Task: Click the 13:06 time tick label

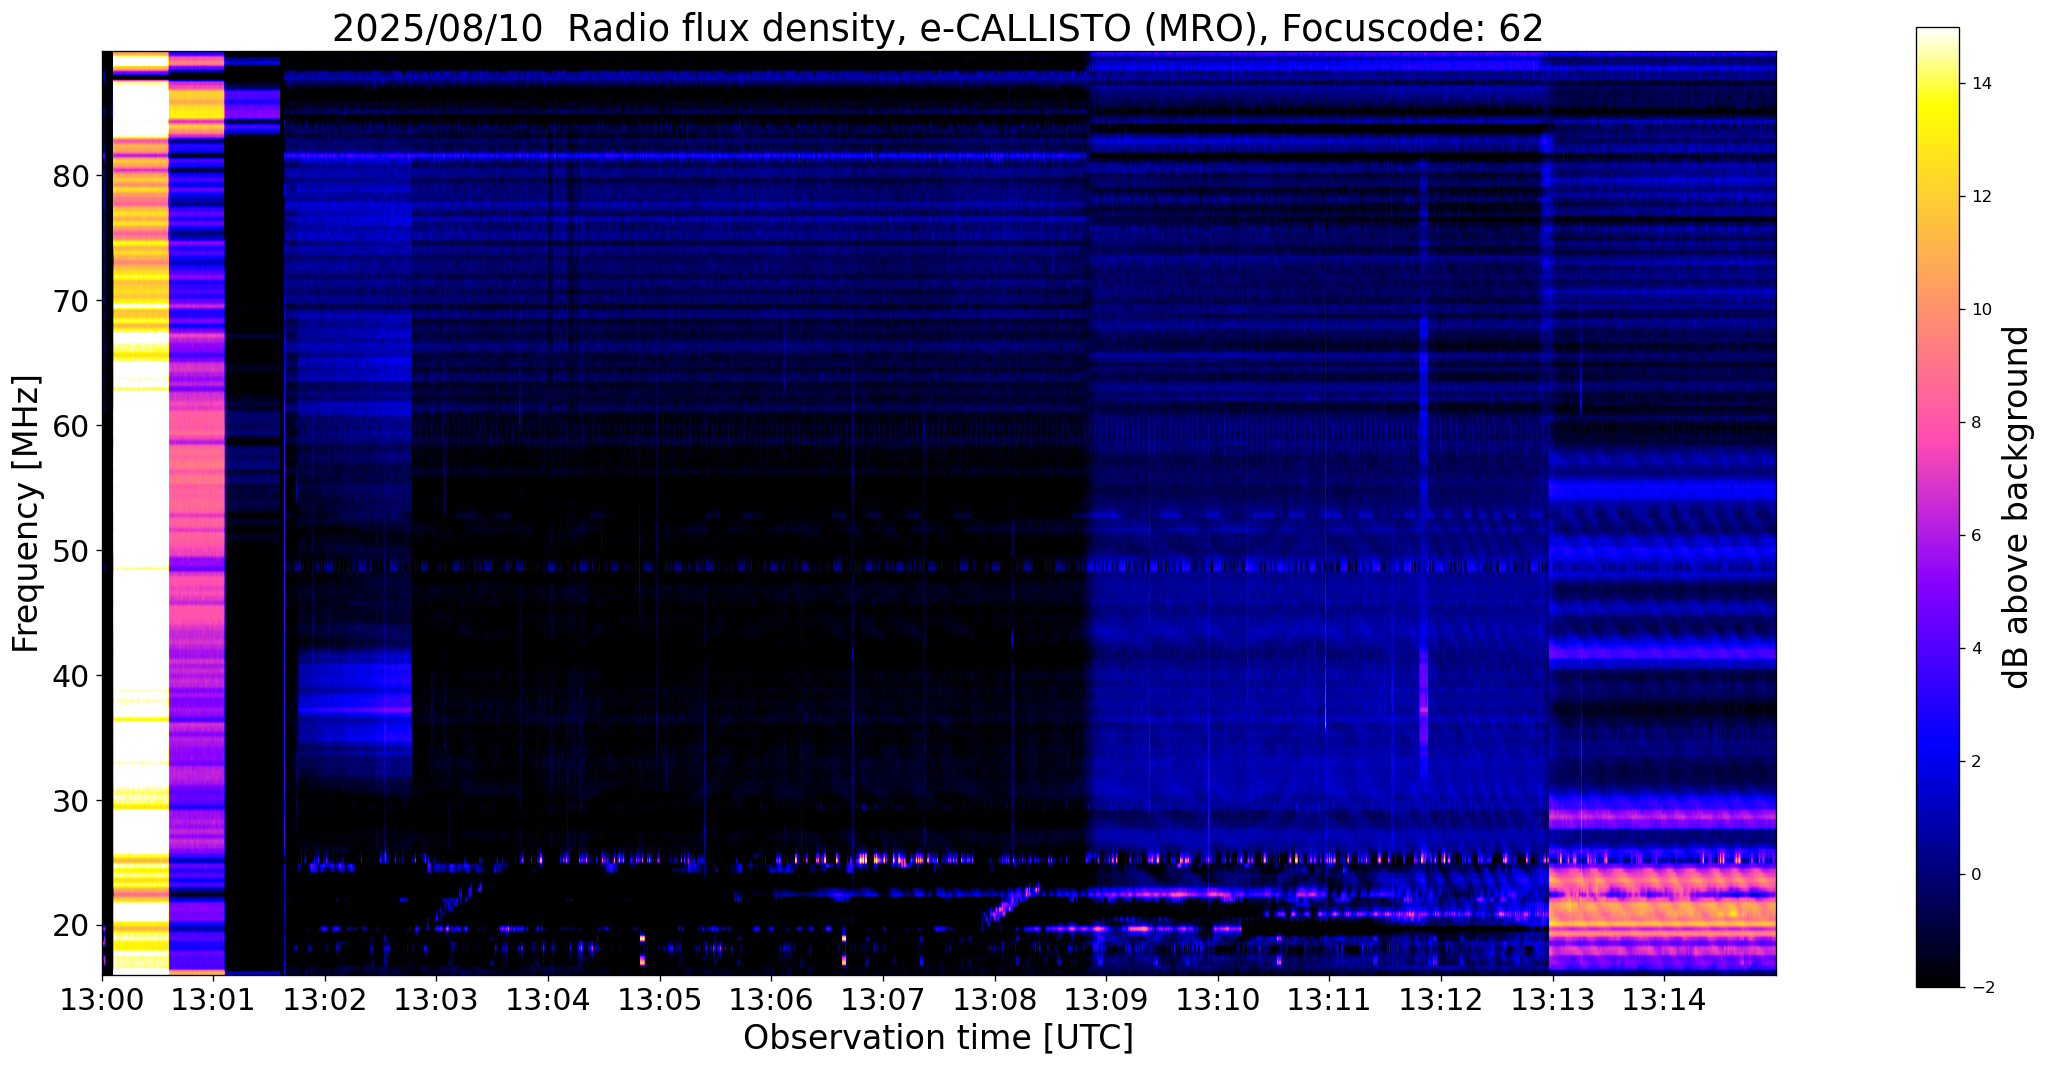Action: coord(771,1000)
